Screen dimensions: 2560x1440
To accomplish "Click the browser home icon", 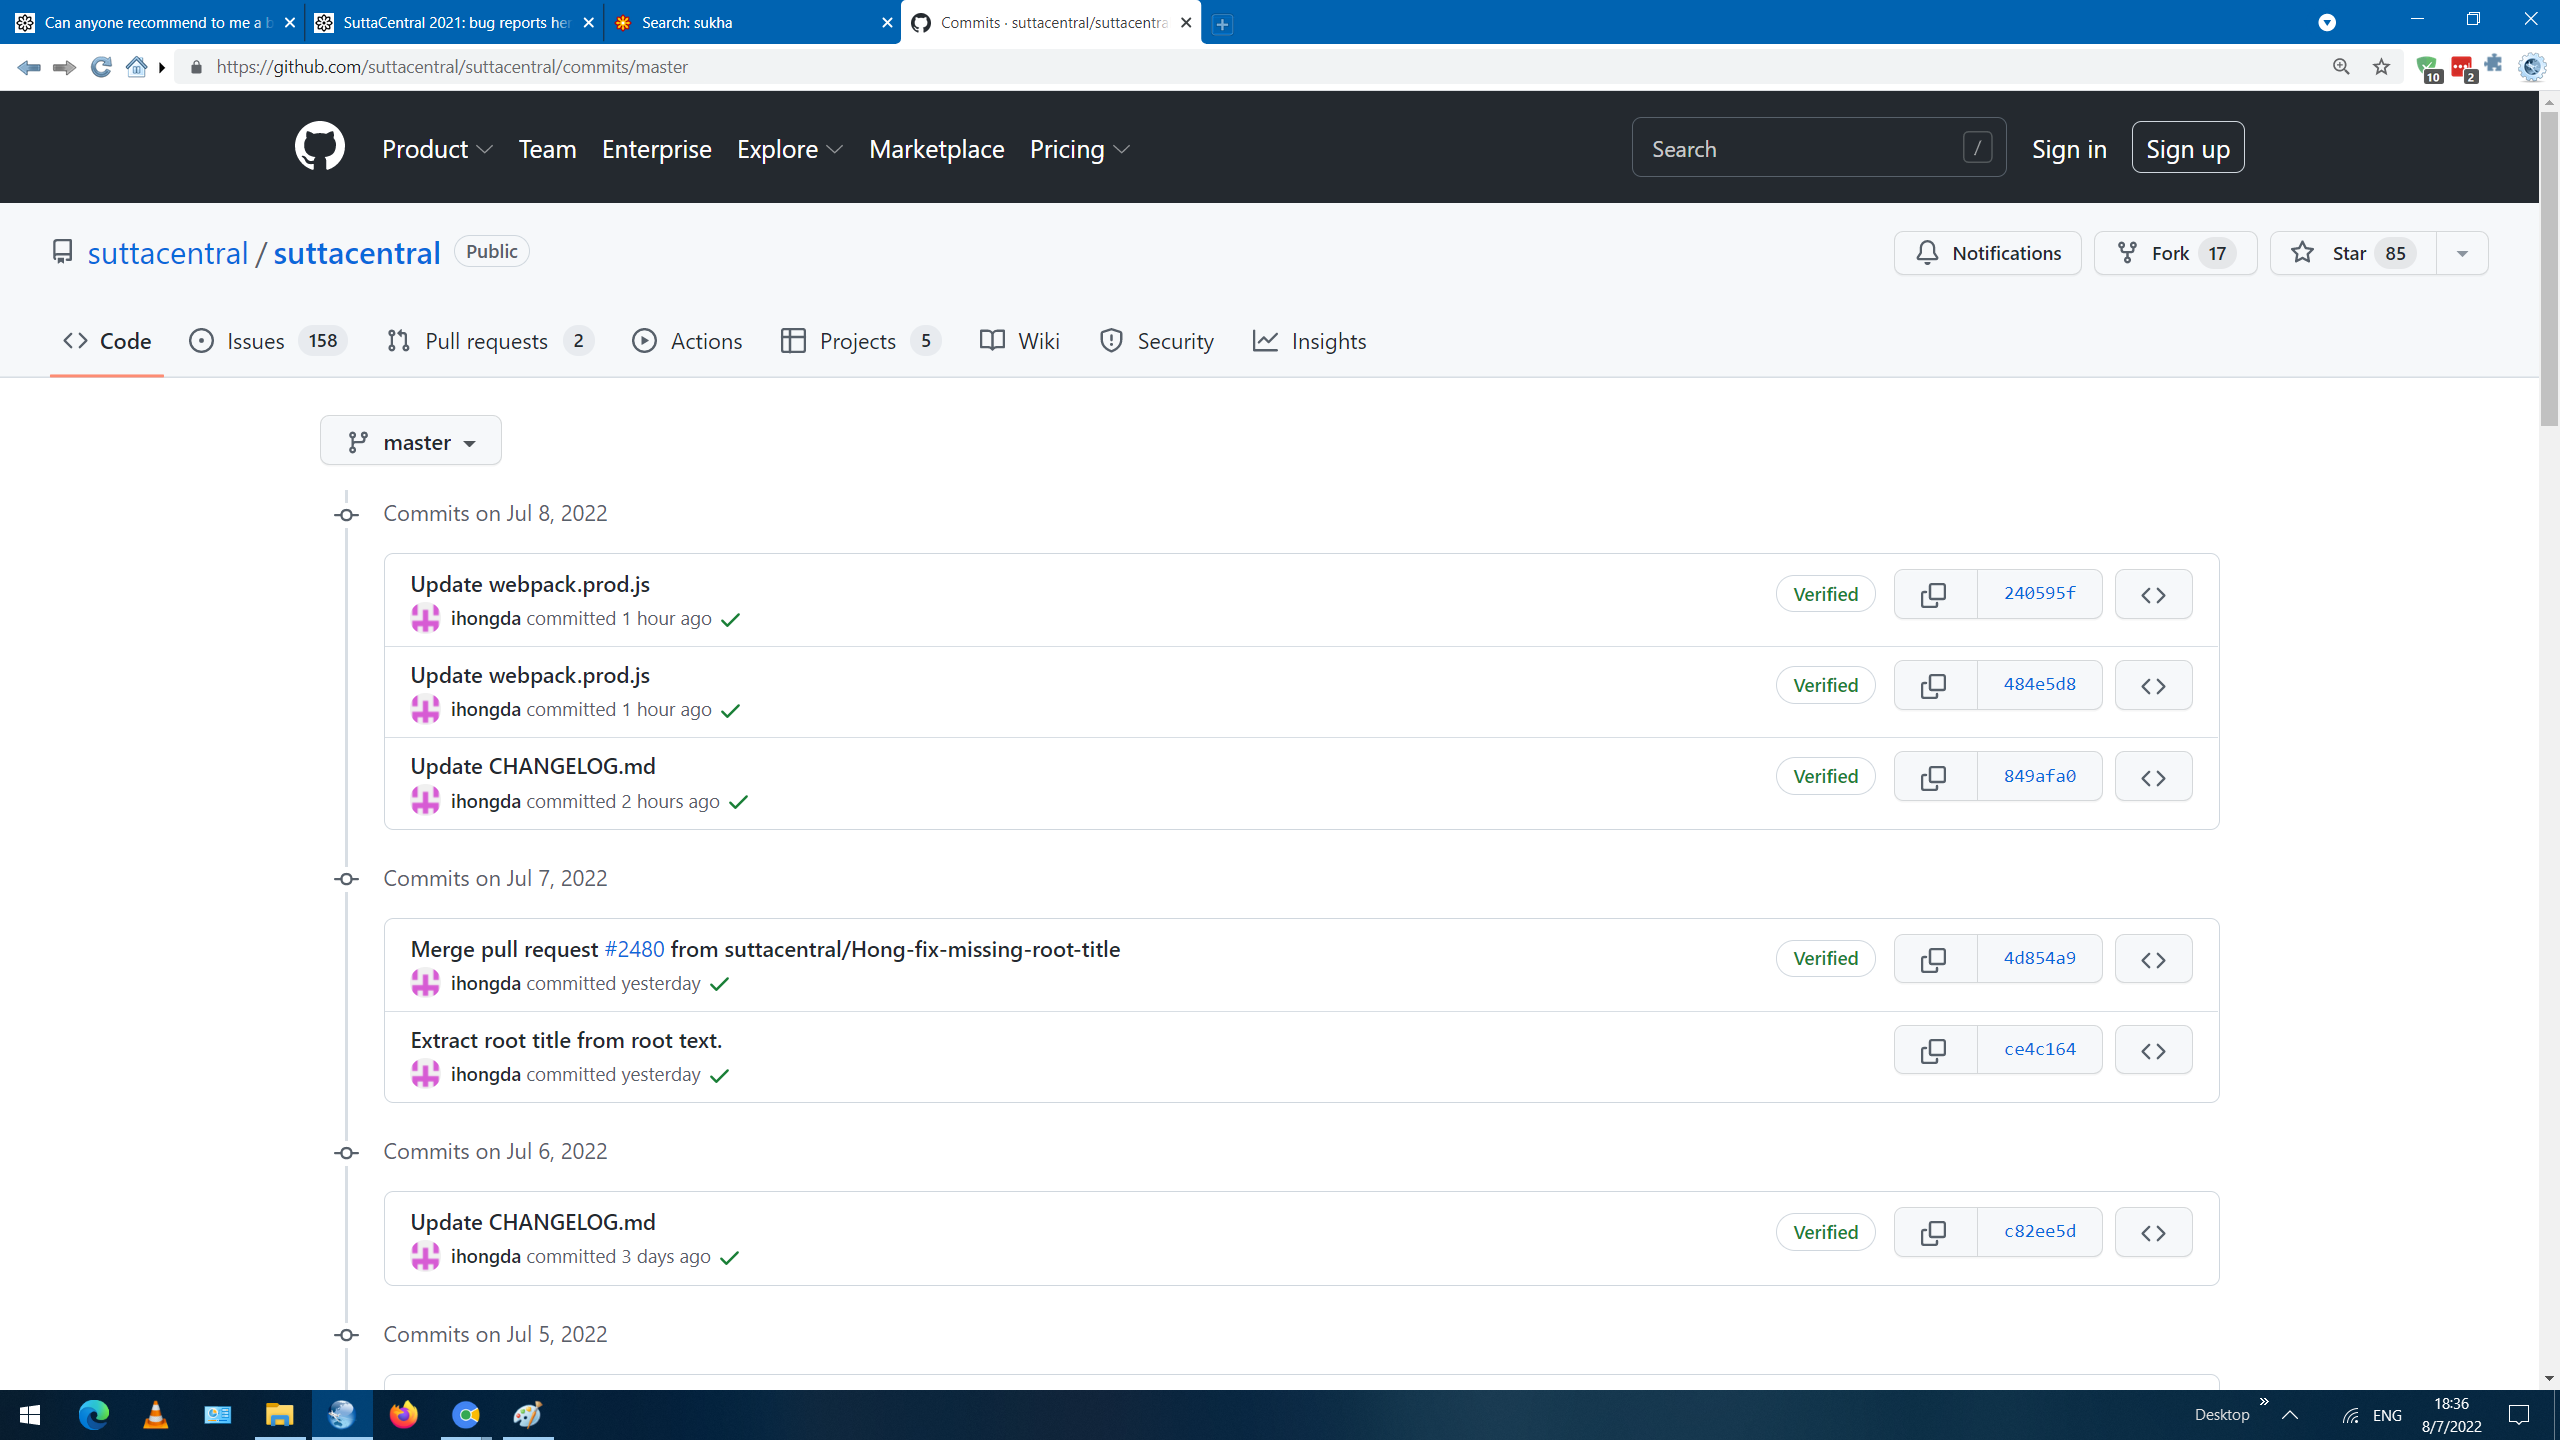I will pyautogui.click(x=137, y=67).
